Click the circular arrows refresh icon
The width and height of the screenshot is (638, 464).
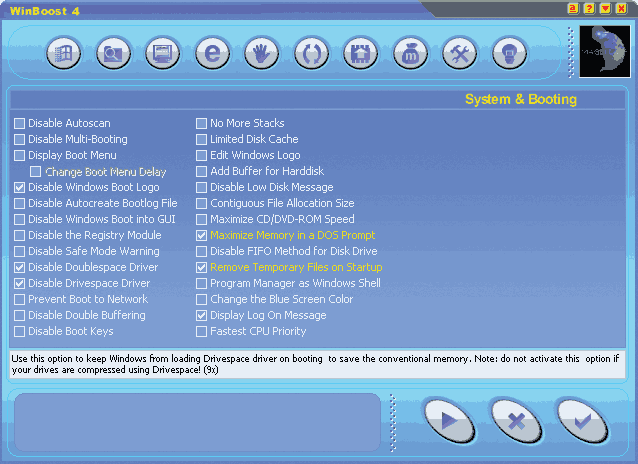[312, 53]
